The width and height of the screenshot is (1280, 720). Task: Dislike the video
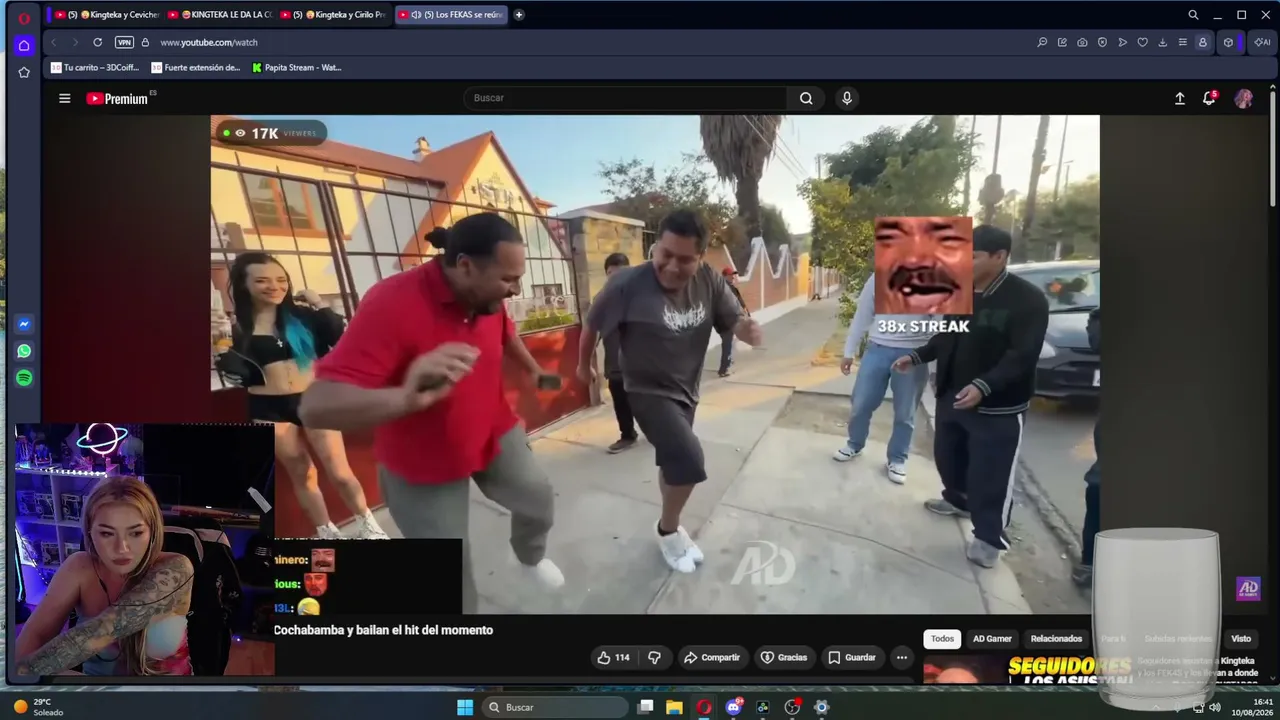654,657
